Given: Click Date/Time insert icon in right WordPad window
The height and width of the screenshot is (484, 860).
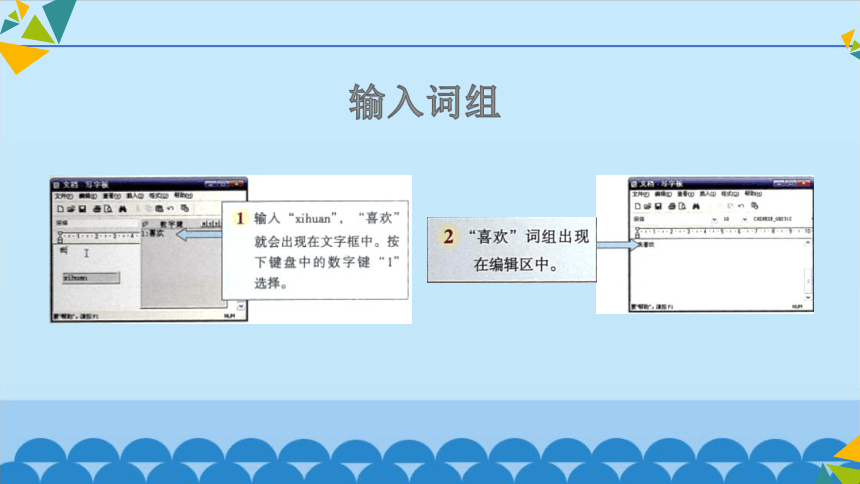Looking at the screenshot, I should (755, 206).
